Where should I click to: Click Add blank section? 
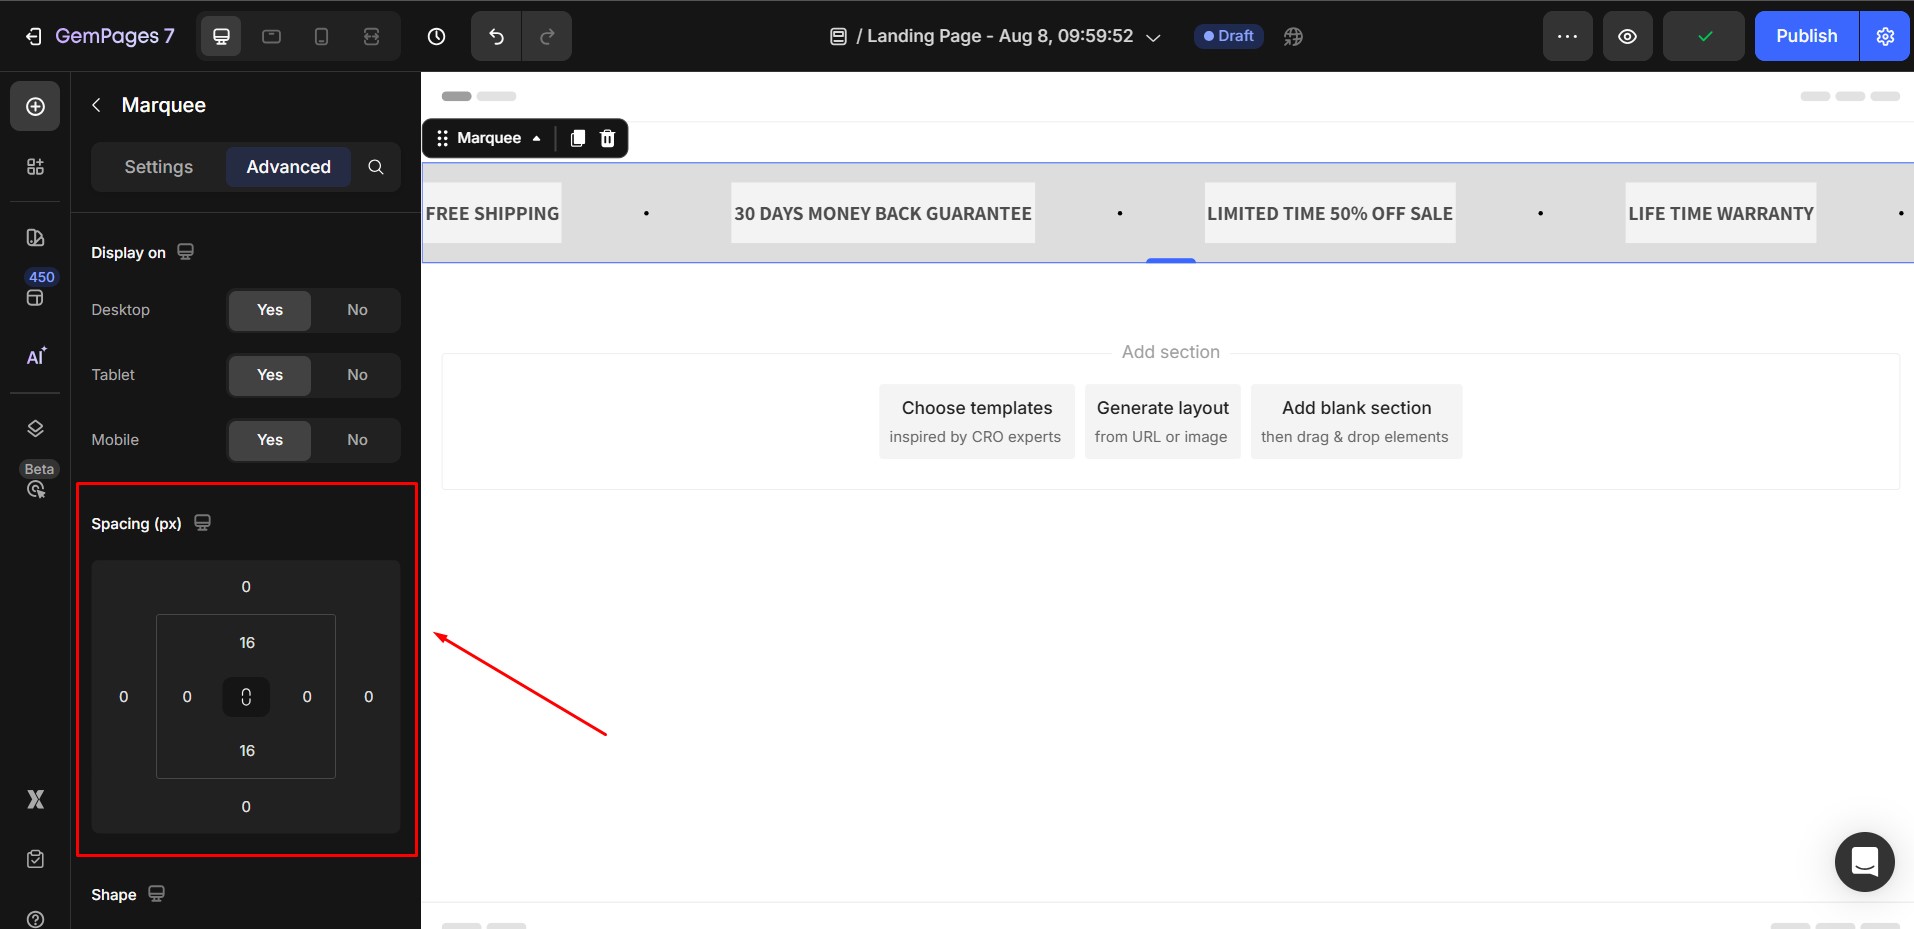(x=1355, y=421)
